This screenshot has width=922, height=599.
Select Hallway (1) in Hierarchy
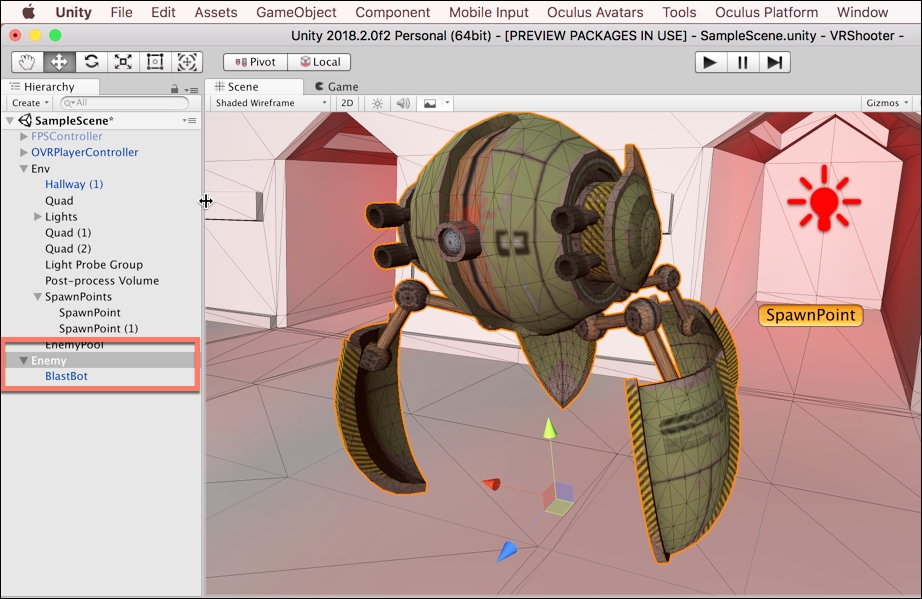pos(74,185)
